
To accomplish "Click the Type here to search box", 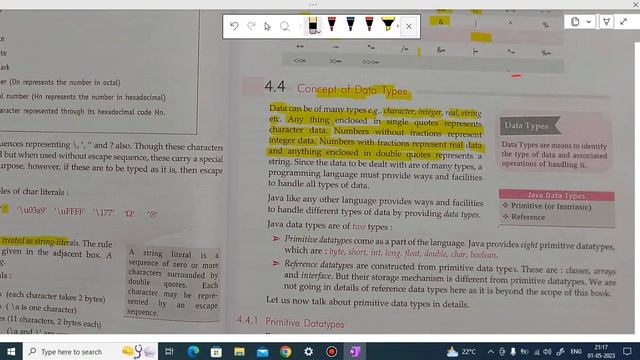I will [91, 351].
